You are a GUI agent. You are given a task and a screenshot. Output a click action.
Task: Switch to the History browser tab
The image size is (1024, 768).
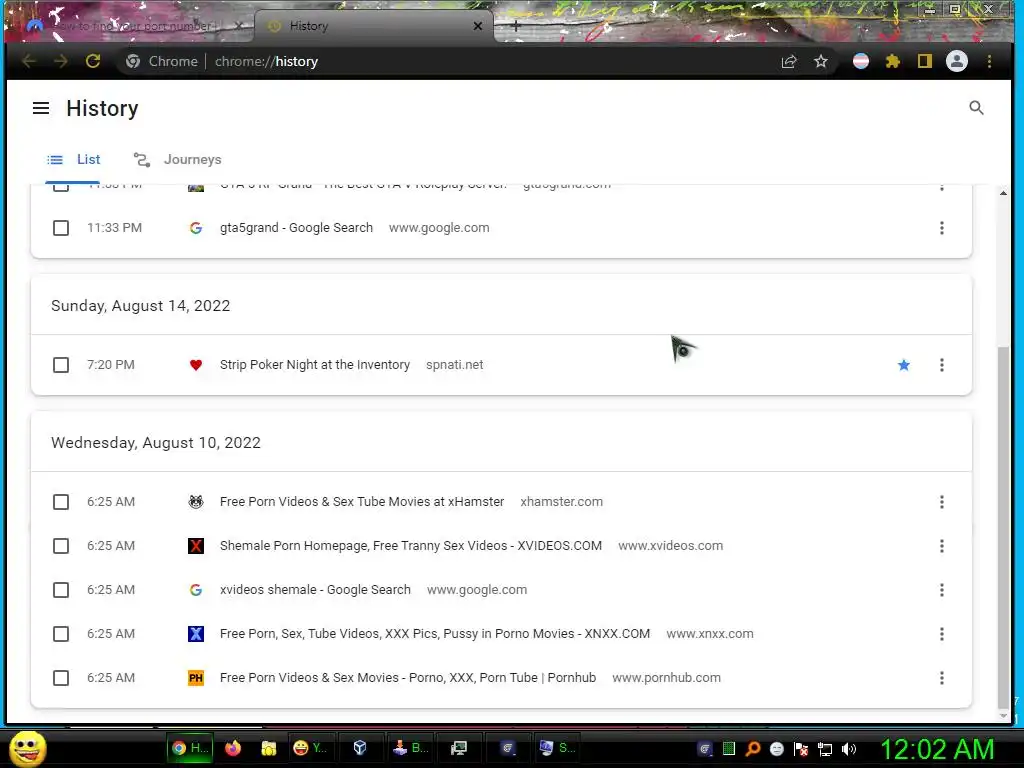[376, 26]
